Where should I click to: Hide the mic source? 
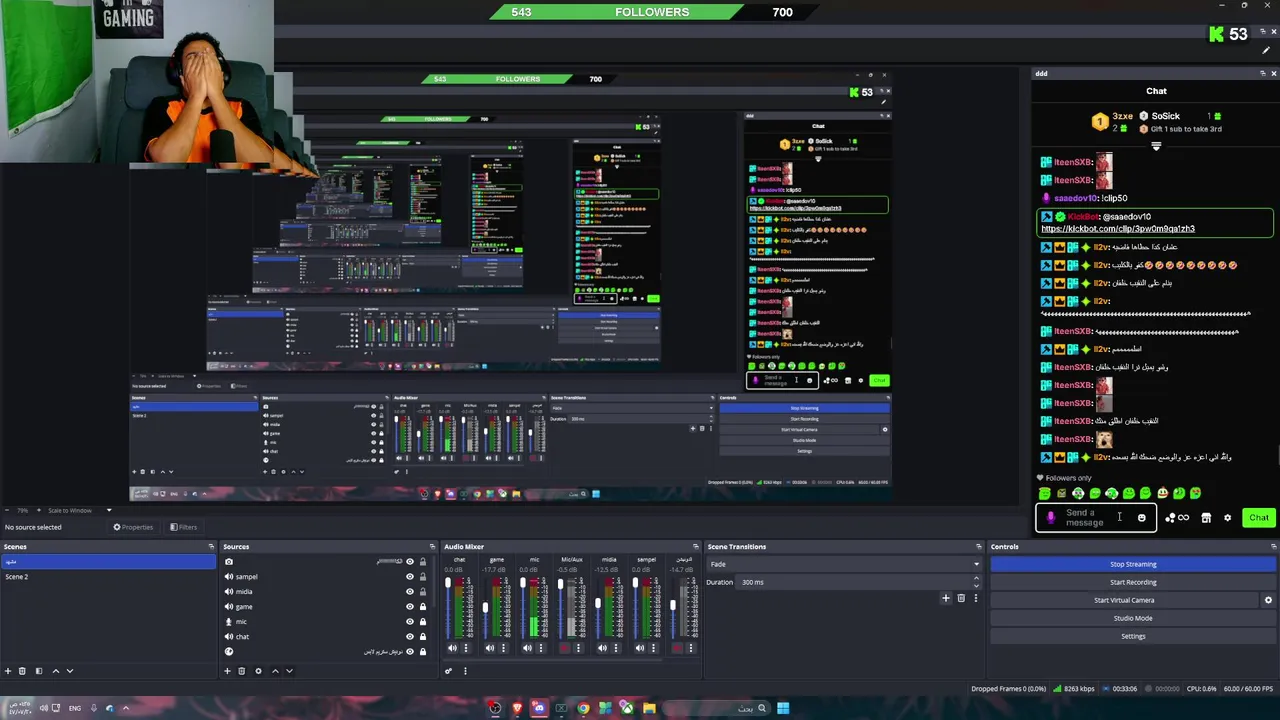(x=409, y=622)
